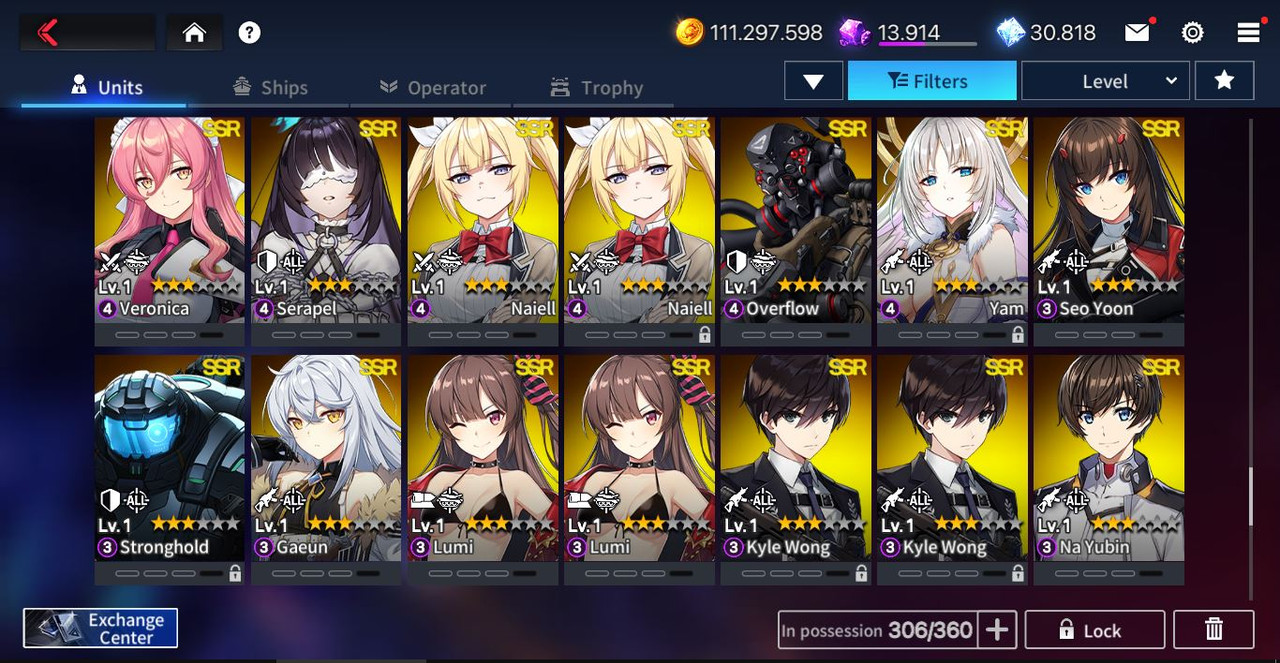Viewport: 1280px width, 663px height.
Task: Open the help question mark icon
Action: (x=250, y=33)
